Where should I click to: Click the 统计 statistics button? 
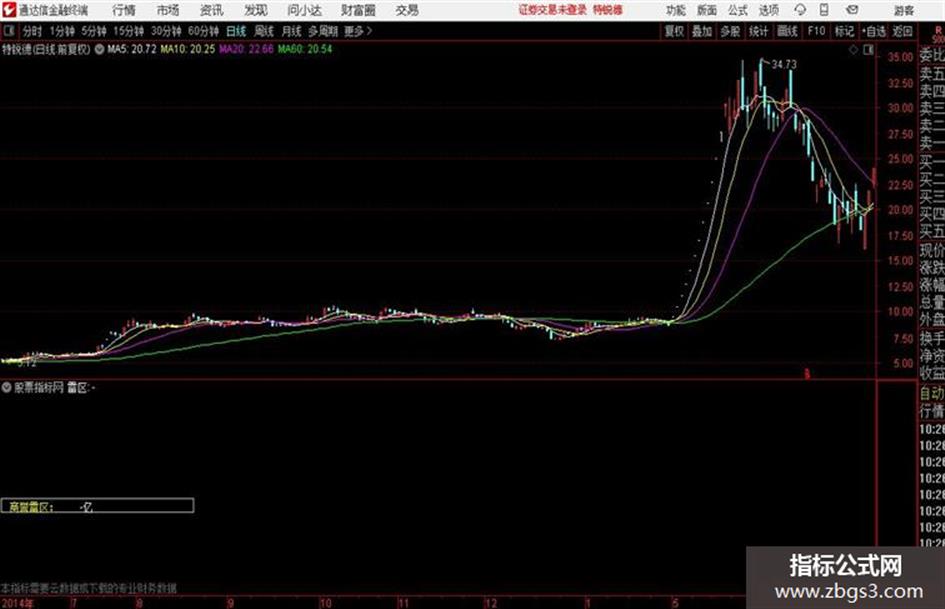pyautogui.click(x=759, y=31)
